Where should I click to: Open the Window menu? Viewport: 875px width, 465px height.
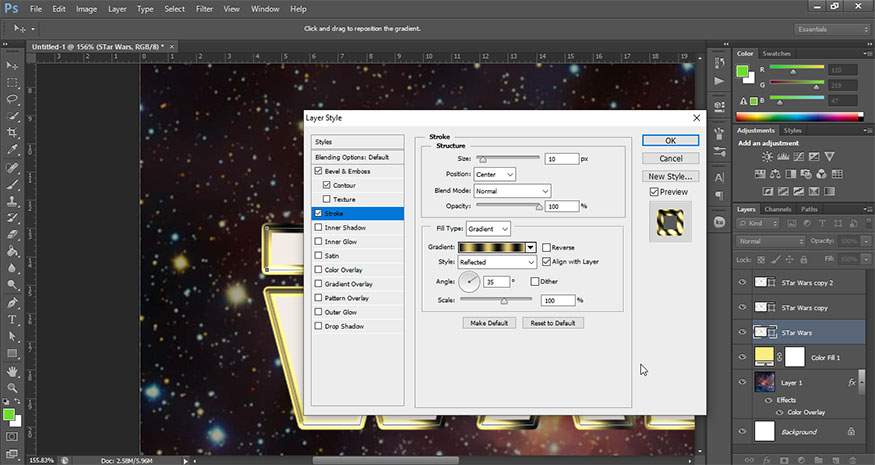pyautogui.click(x=265, y=9)
